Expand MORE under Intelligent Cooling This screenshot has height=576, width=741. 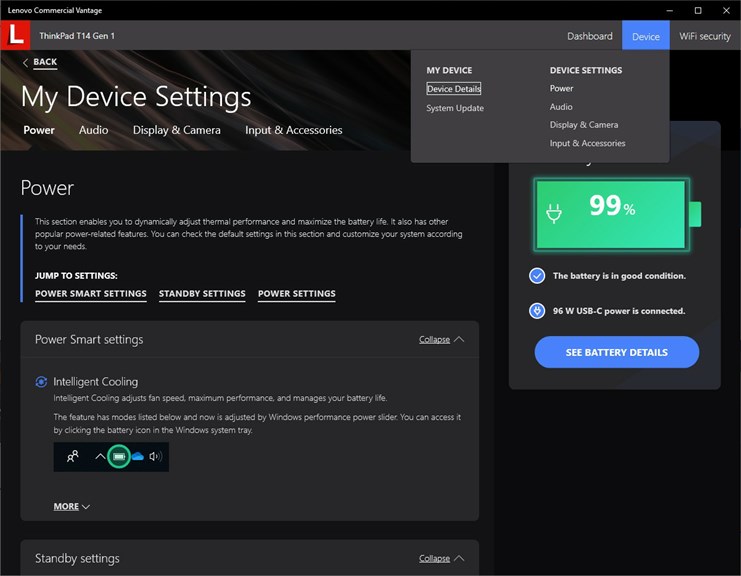[71, 507]
